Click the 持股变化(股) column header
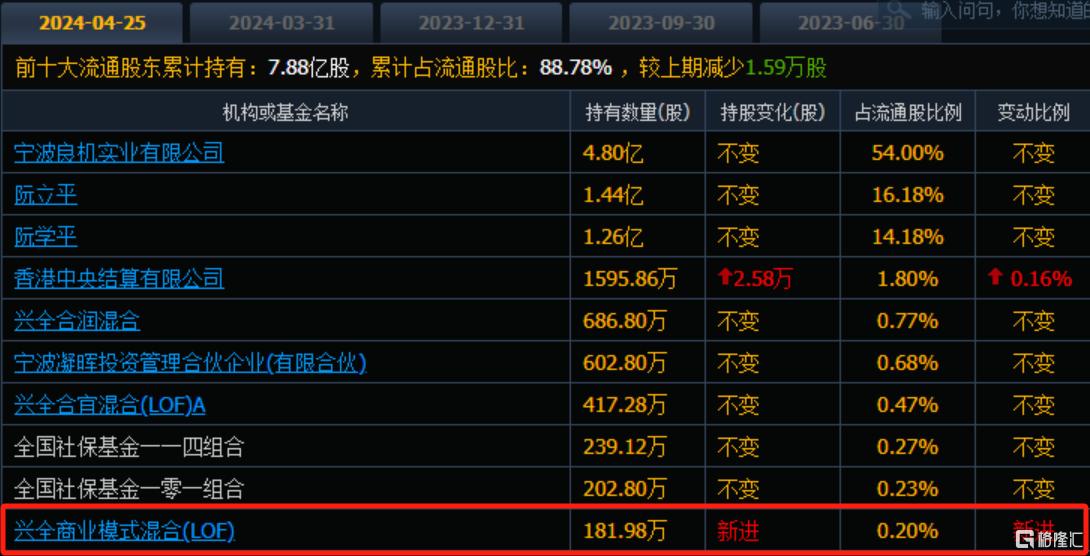 coord(772,113)
